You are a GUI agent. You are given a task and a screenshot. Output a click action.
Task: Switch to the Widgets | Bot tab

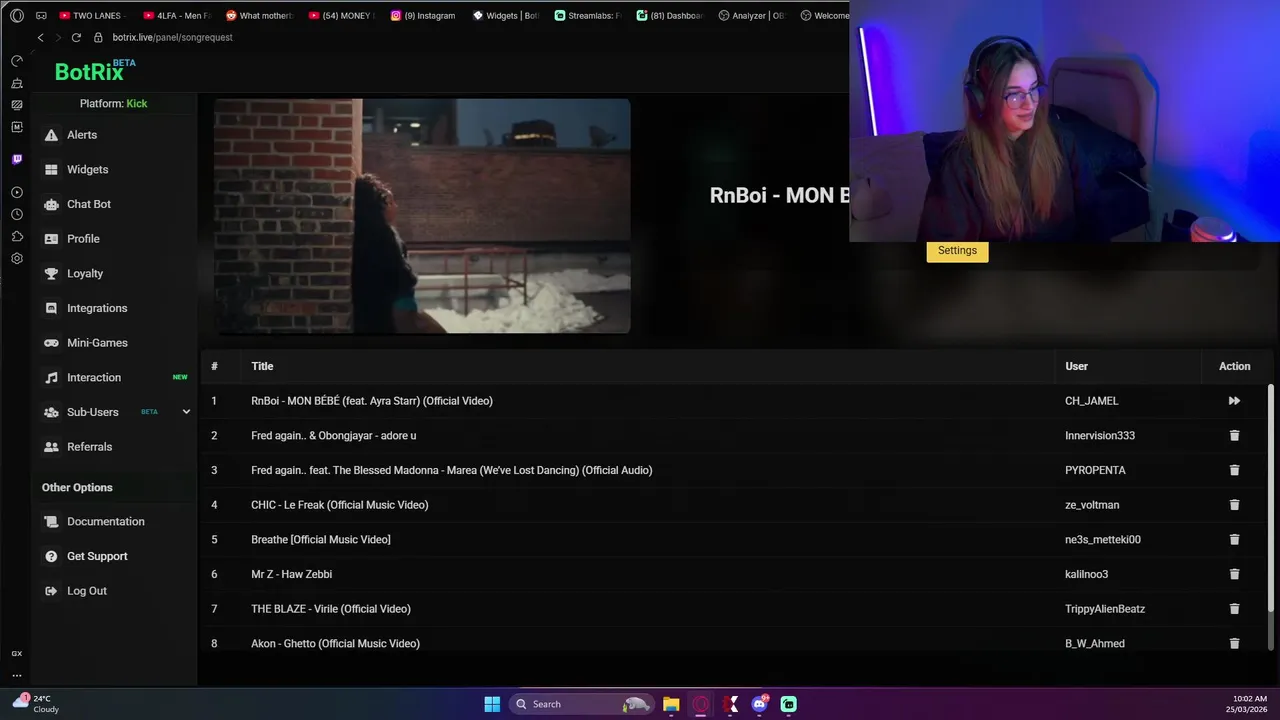(506, 15)
